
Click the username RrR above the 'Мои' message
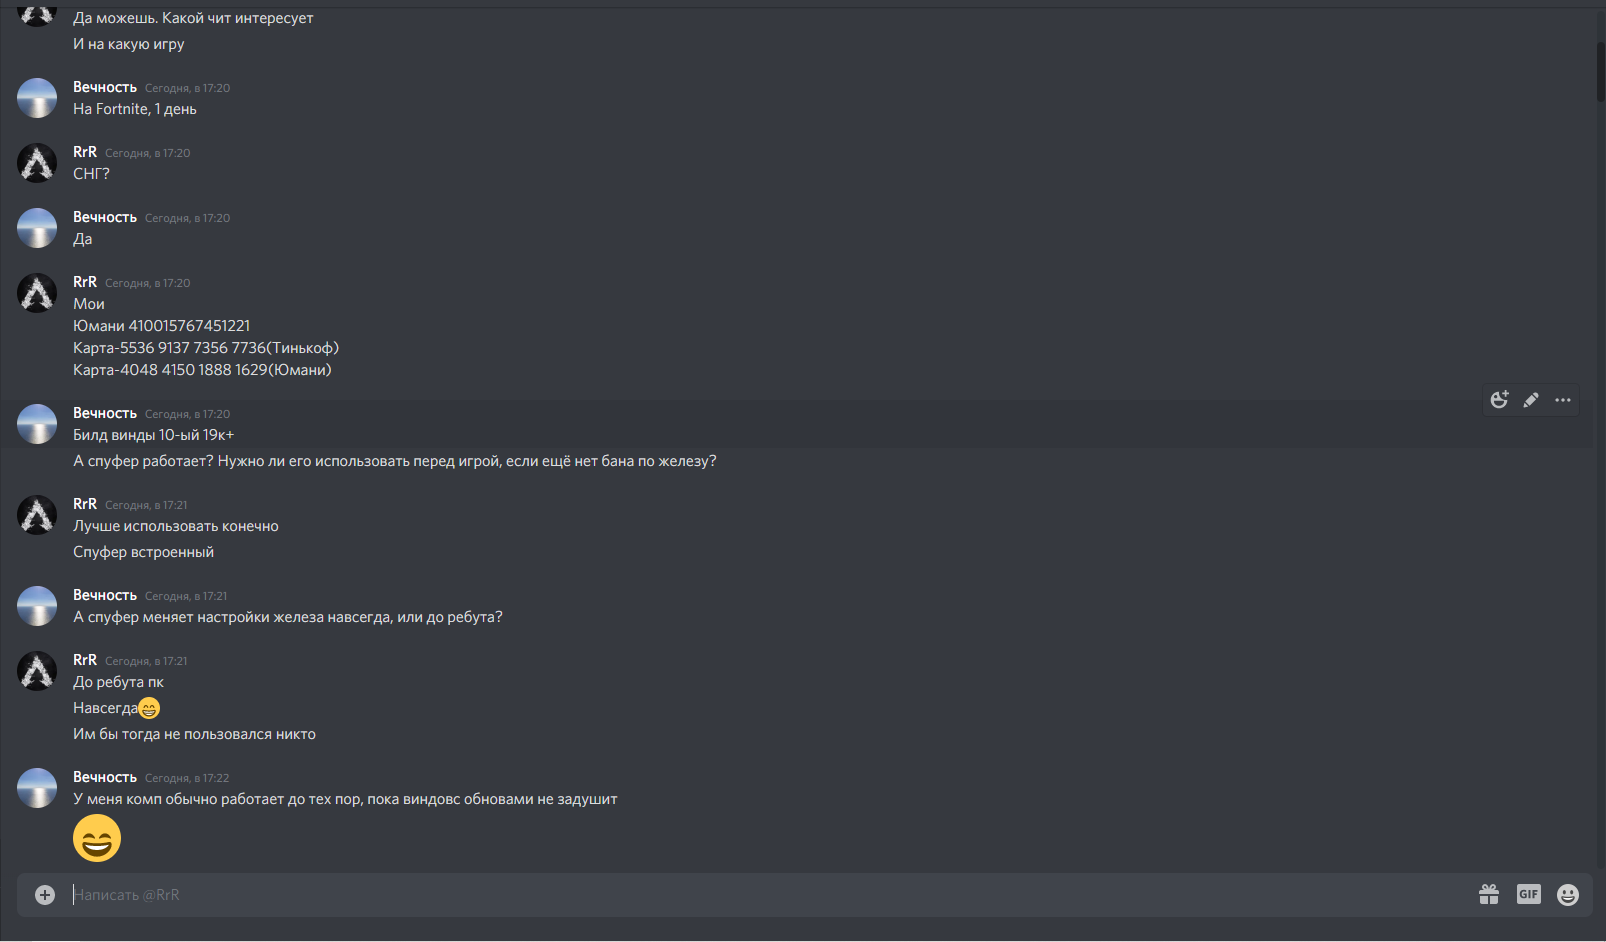point(85,282)
